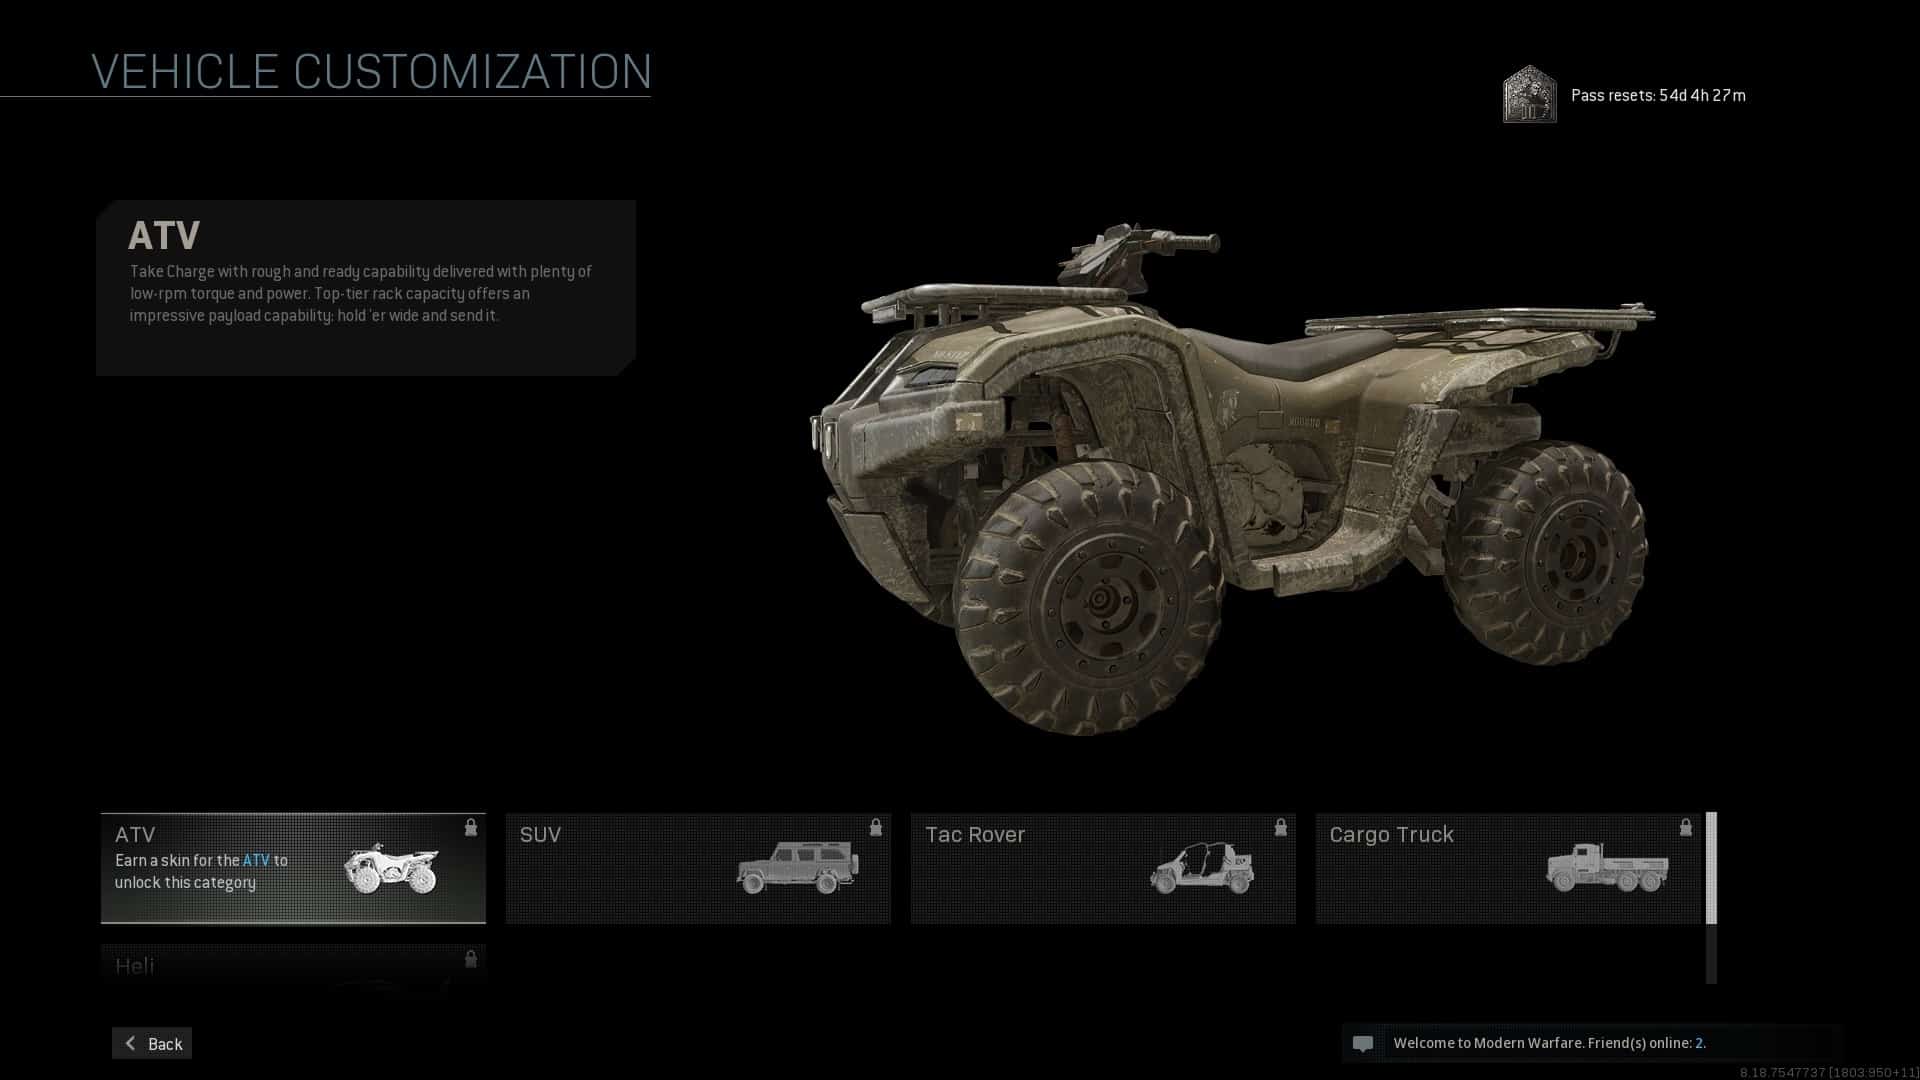
Task: Click the Cargo Truck silhouette icon
Action: 1608,867
